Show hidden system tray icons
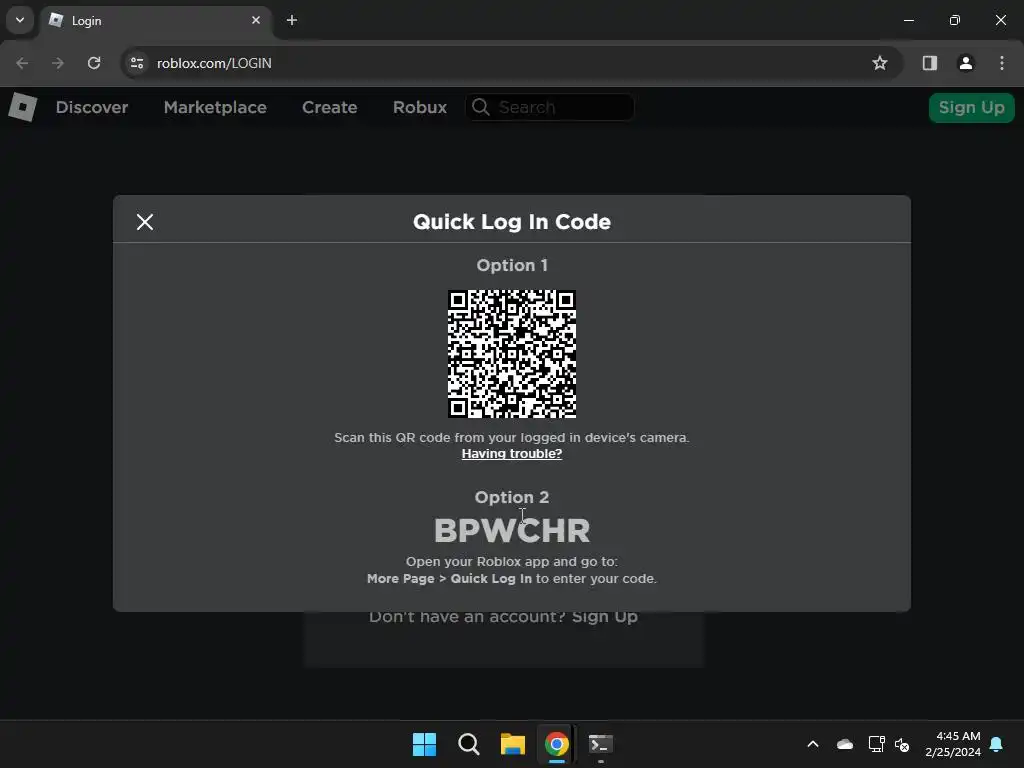 coord(813,744)
